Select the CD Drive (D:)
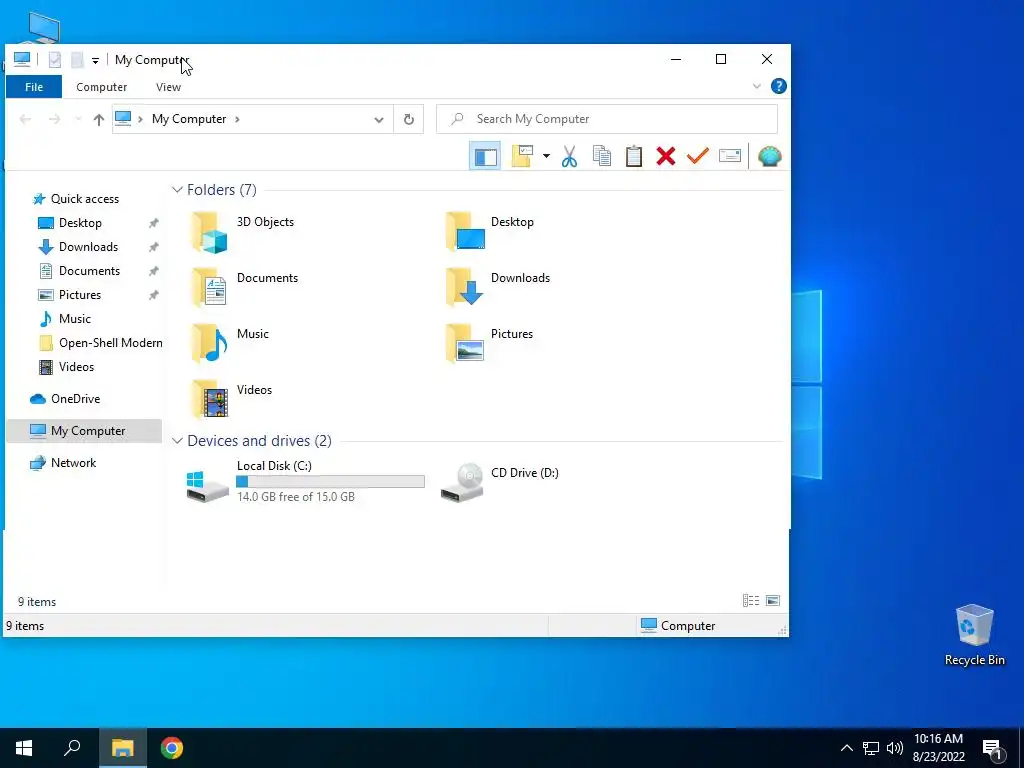Screen dimensions: 1024x768 click(x=498, y=482)
